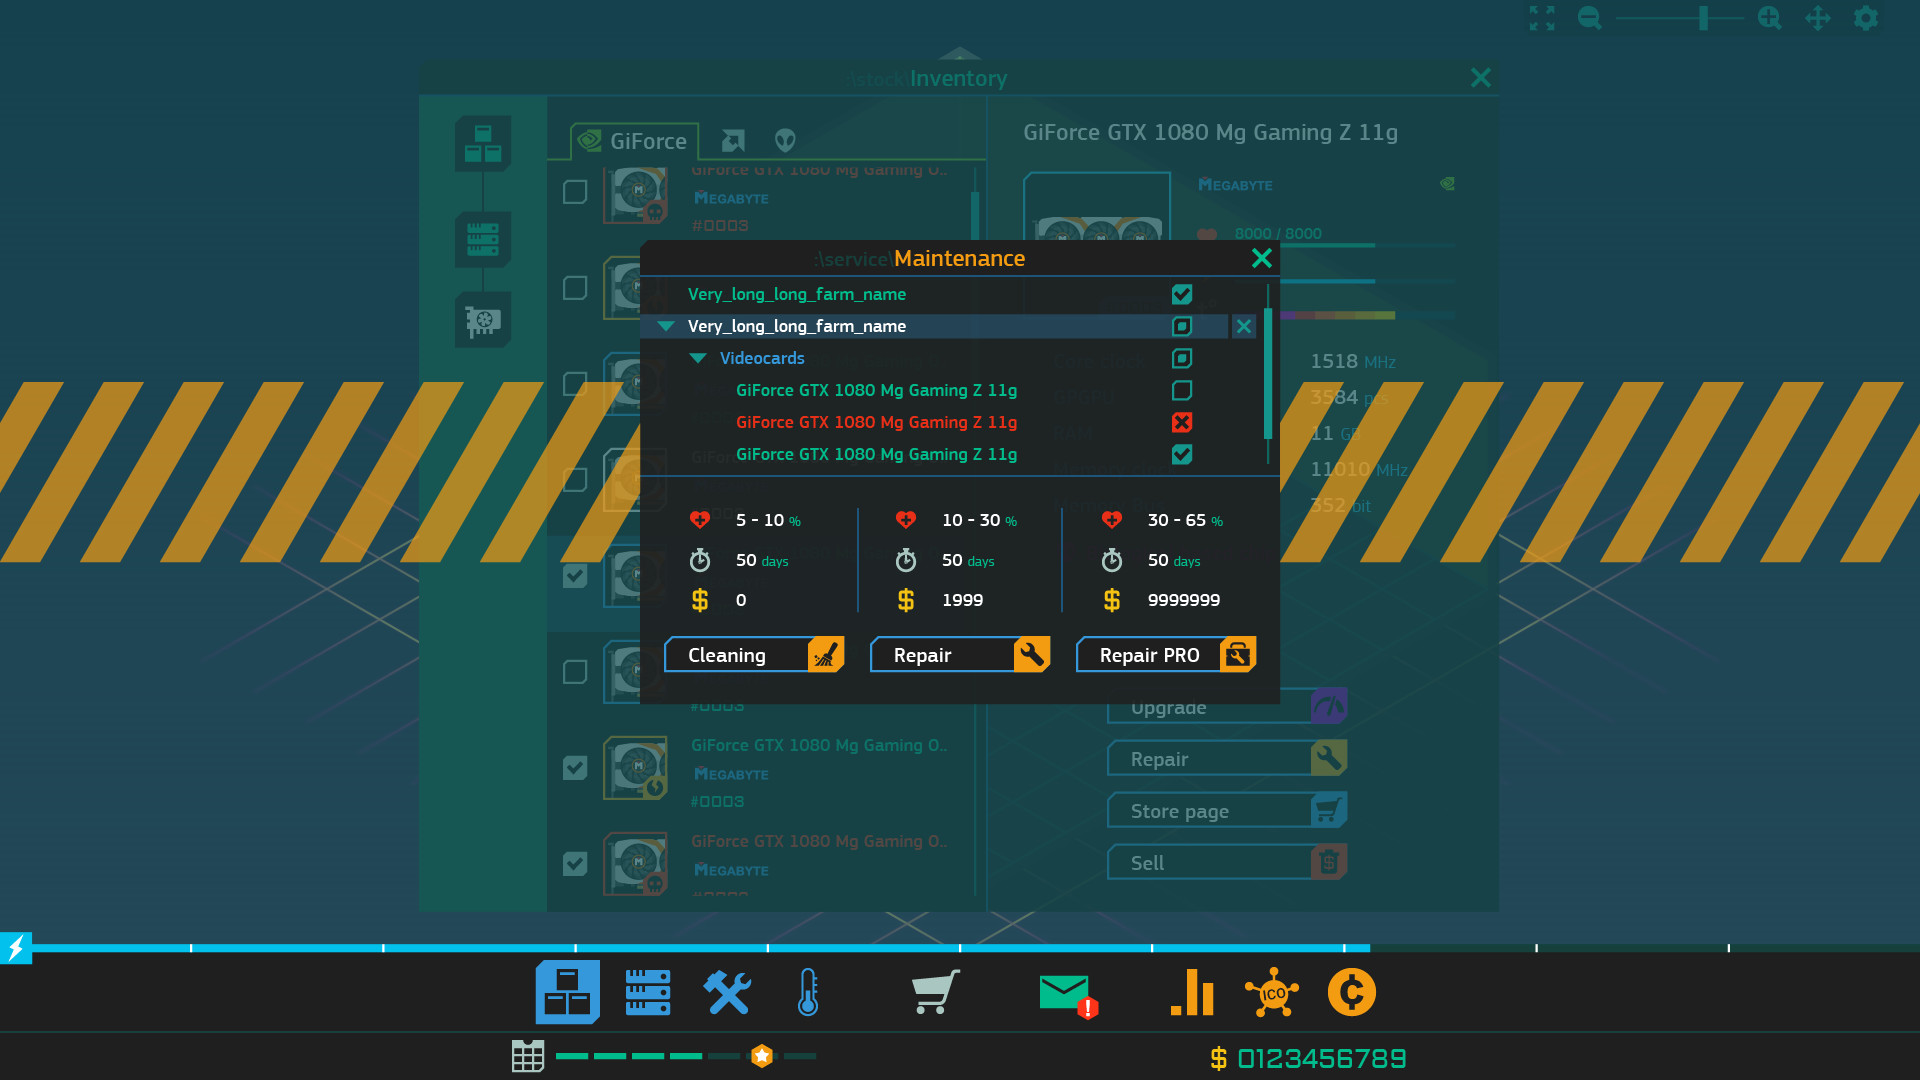The height and width of the screenshot is (1080, 1920).
Task: Open the temperature panel via thermometer icon
Action: (808, 992)
